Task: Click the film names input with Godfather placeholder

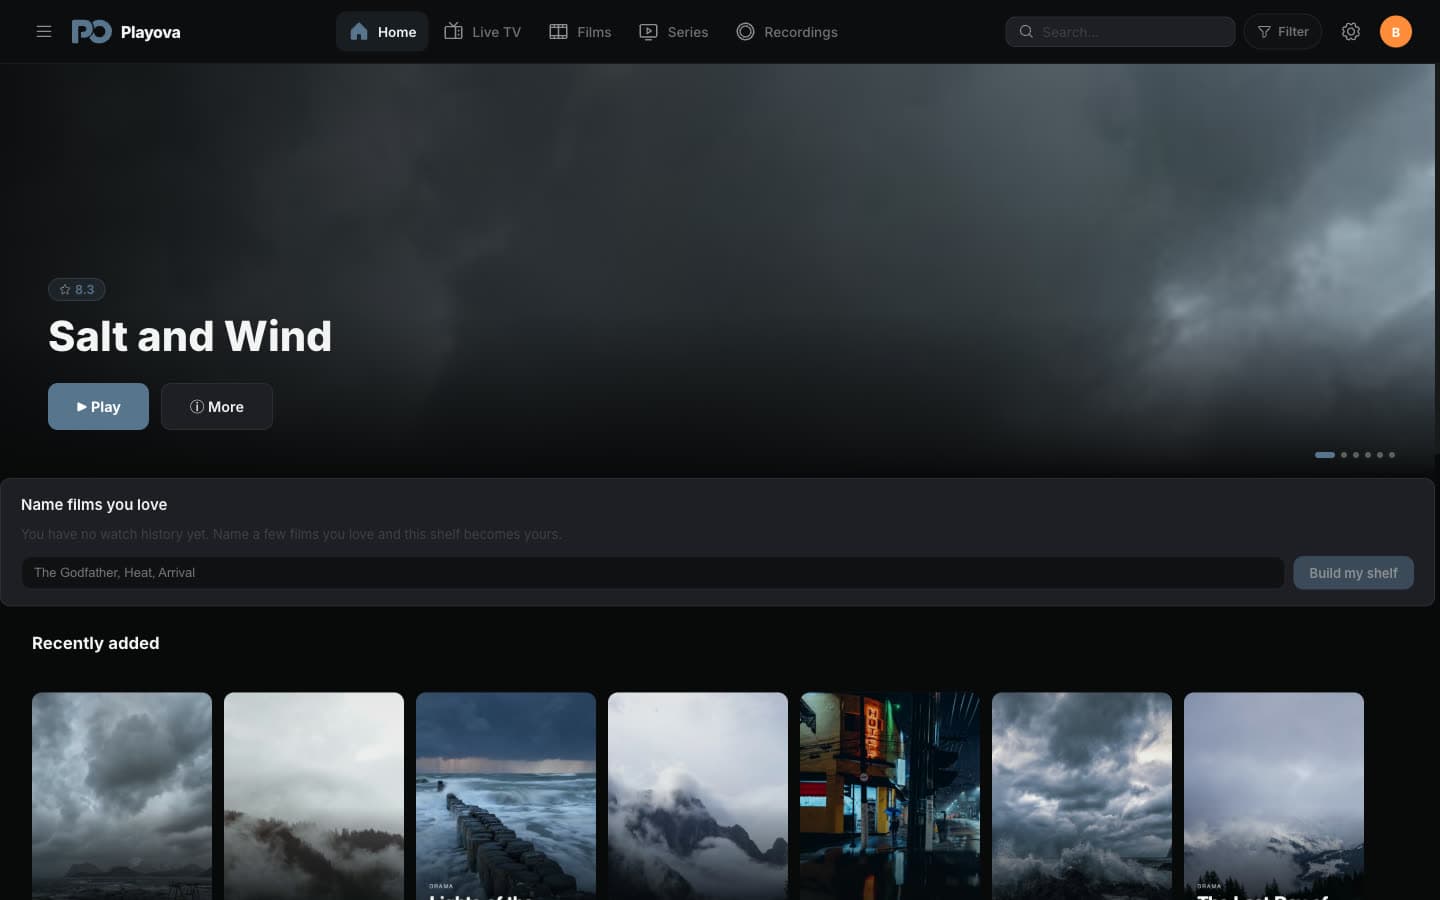Action: pyautogui.click(x=653, y=573)
